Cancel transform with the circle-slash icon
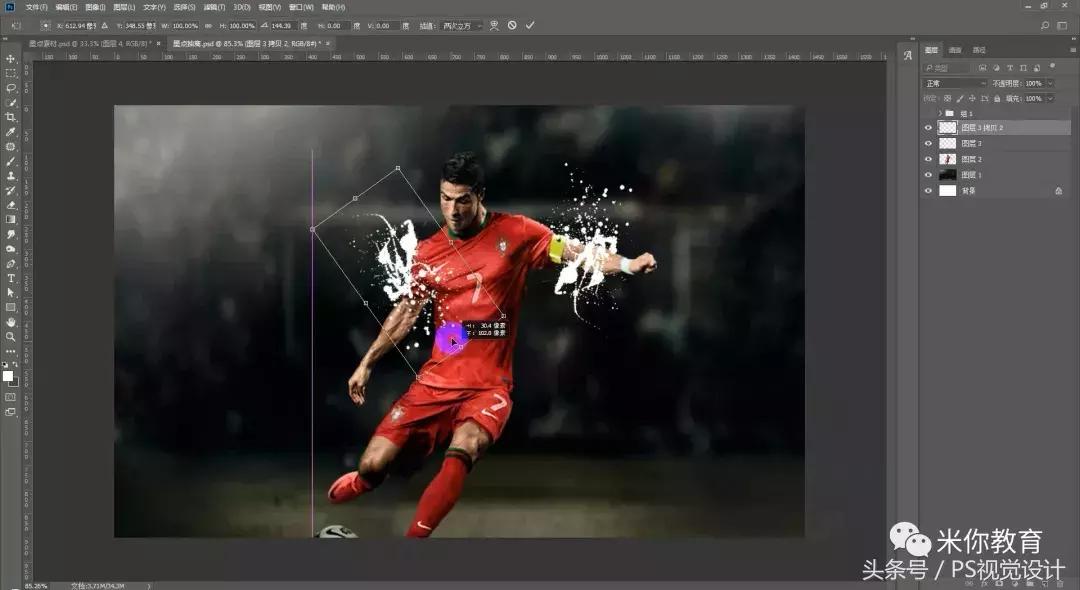The width and height of the screenshot is (1080, 590). pyautogui.click(x=512, y=25)
